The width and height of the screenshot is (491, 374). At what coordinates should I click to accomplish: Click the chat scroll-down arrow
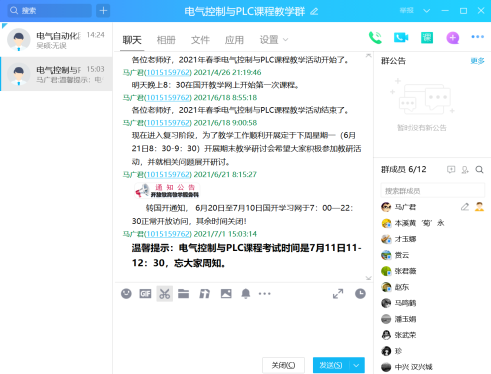[x=368, y=278]
